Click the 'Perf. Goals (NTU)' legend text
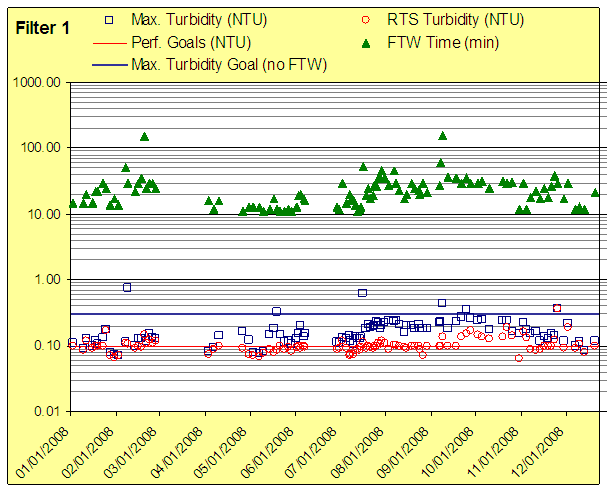Screen dimensions: 609x493 tap(192, 42)
